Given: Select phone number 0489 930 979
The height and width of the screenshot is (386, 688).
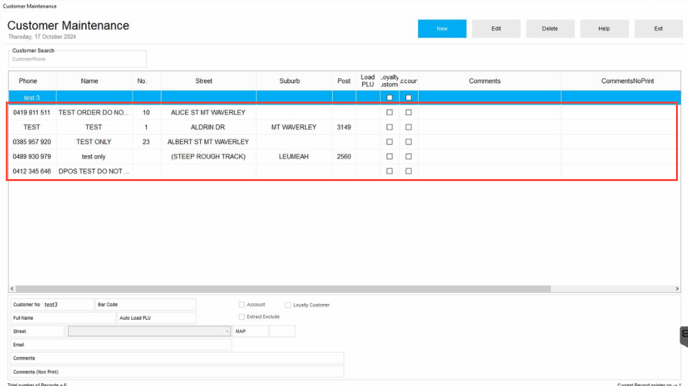Looking at the screenshot, I should pyautogui.click(x=32, y=157).
